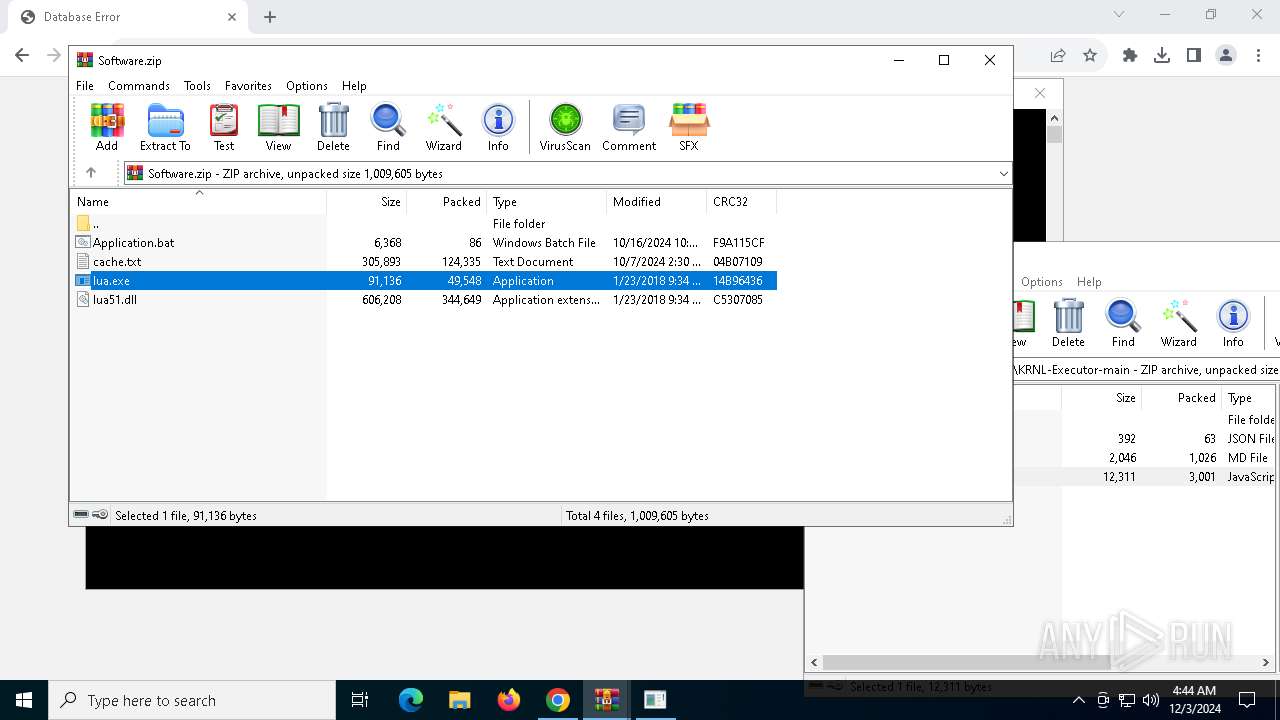Sort by CRC32 column header

click(x=741, y=202)
